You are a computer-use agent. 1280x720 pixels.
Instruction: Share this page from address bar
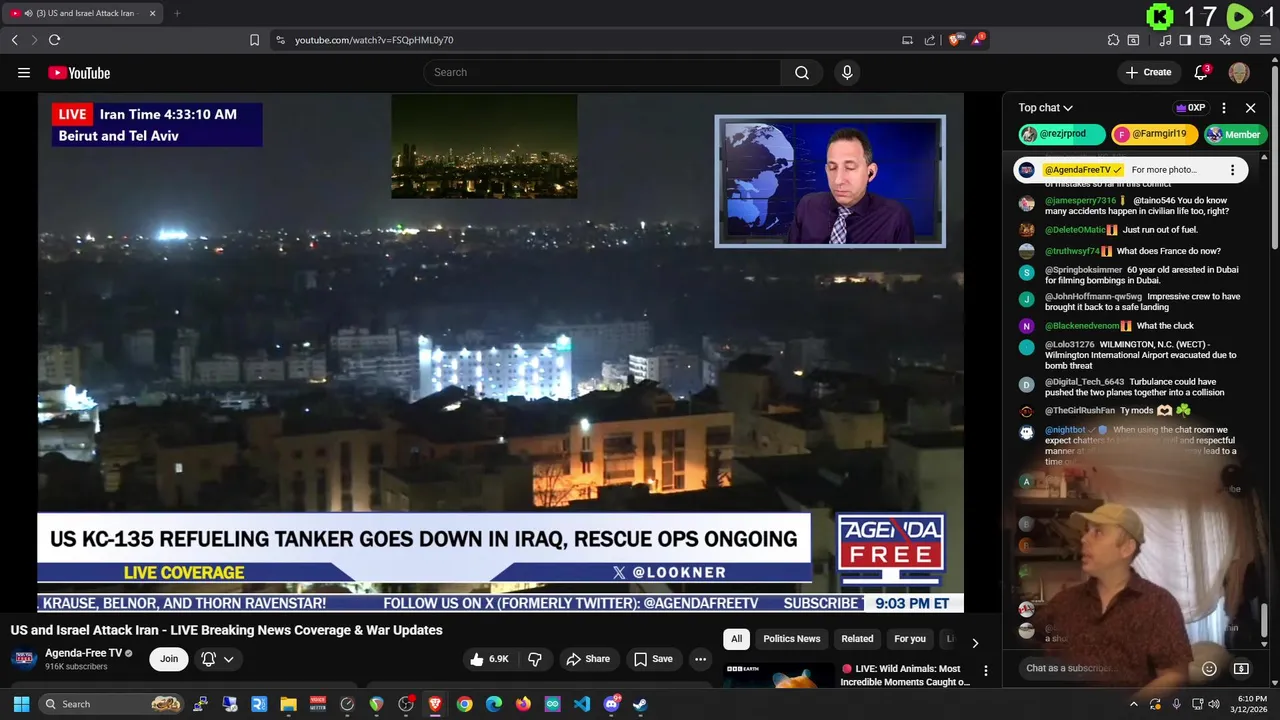click(x=929, y=40)
